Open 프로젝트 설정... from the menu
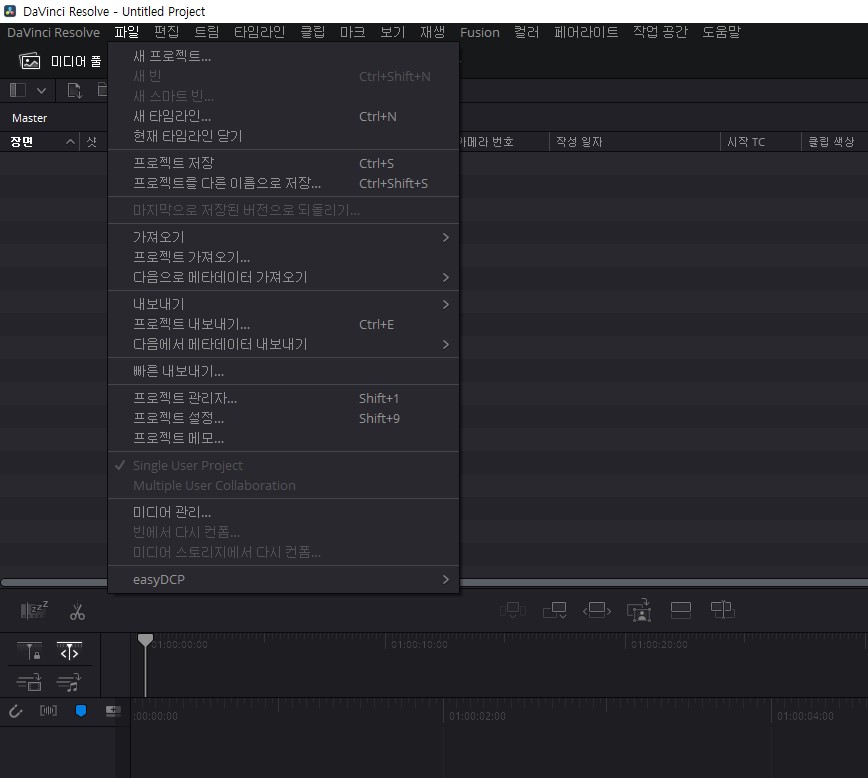868x778 pixels. pos(283,419)
